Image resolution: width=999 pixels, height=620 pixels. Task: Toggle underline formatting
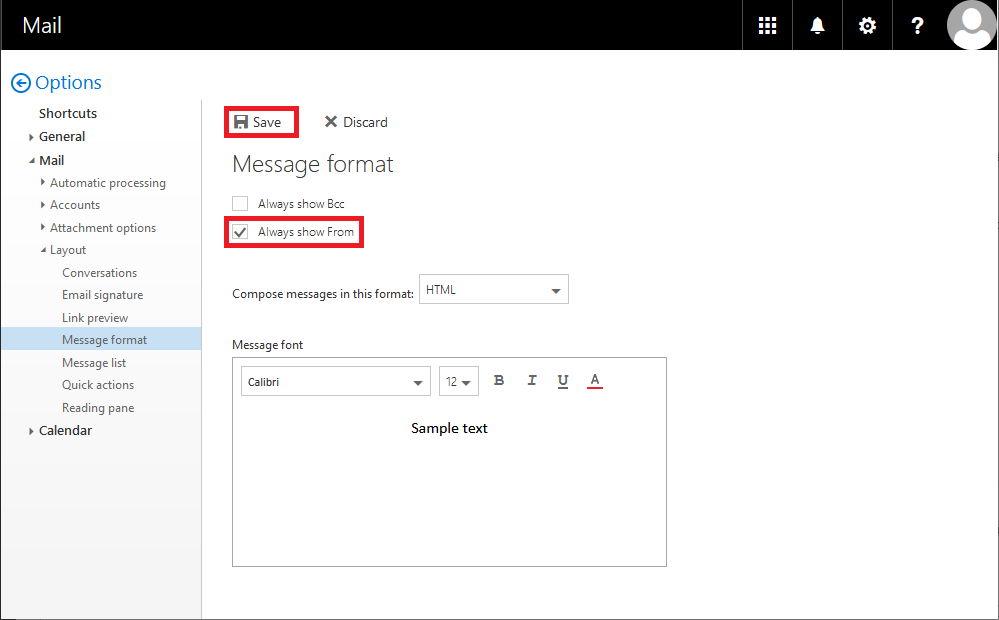[563, 380]
